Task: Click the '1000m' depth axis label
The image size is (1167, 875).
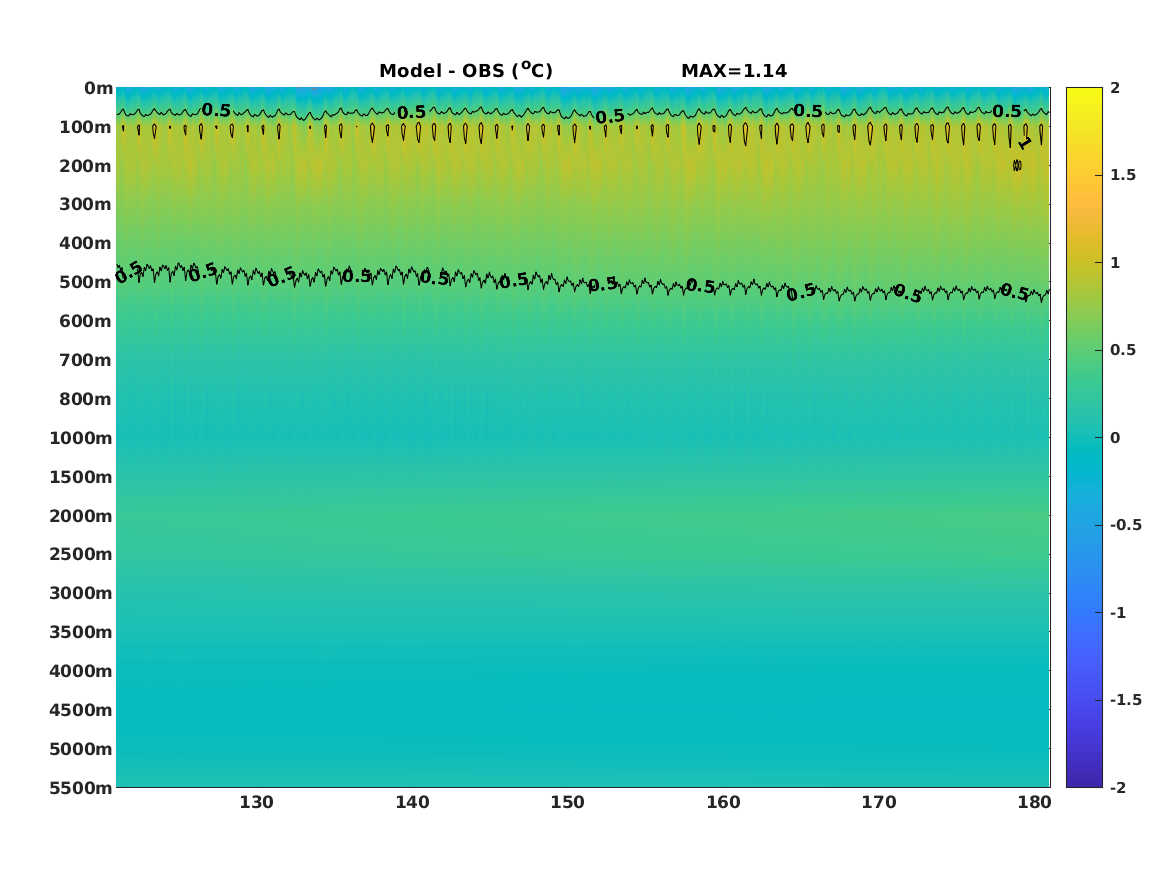Action: [x=80, y=438]
